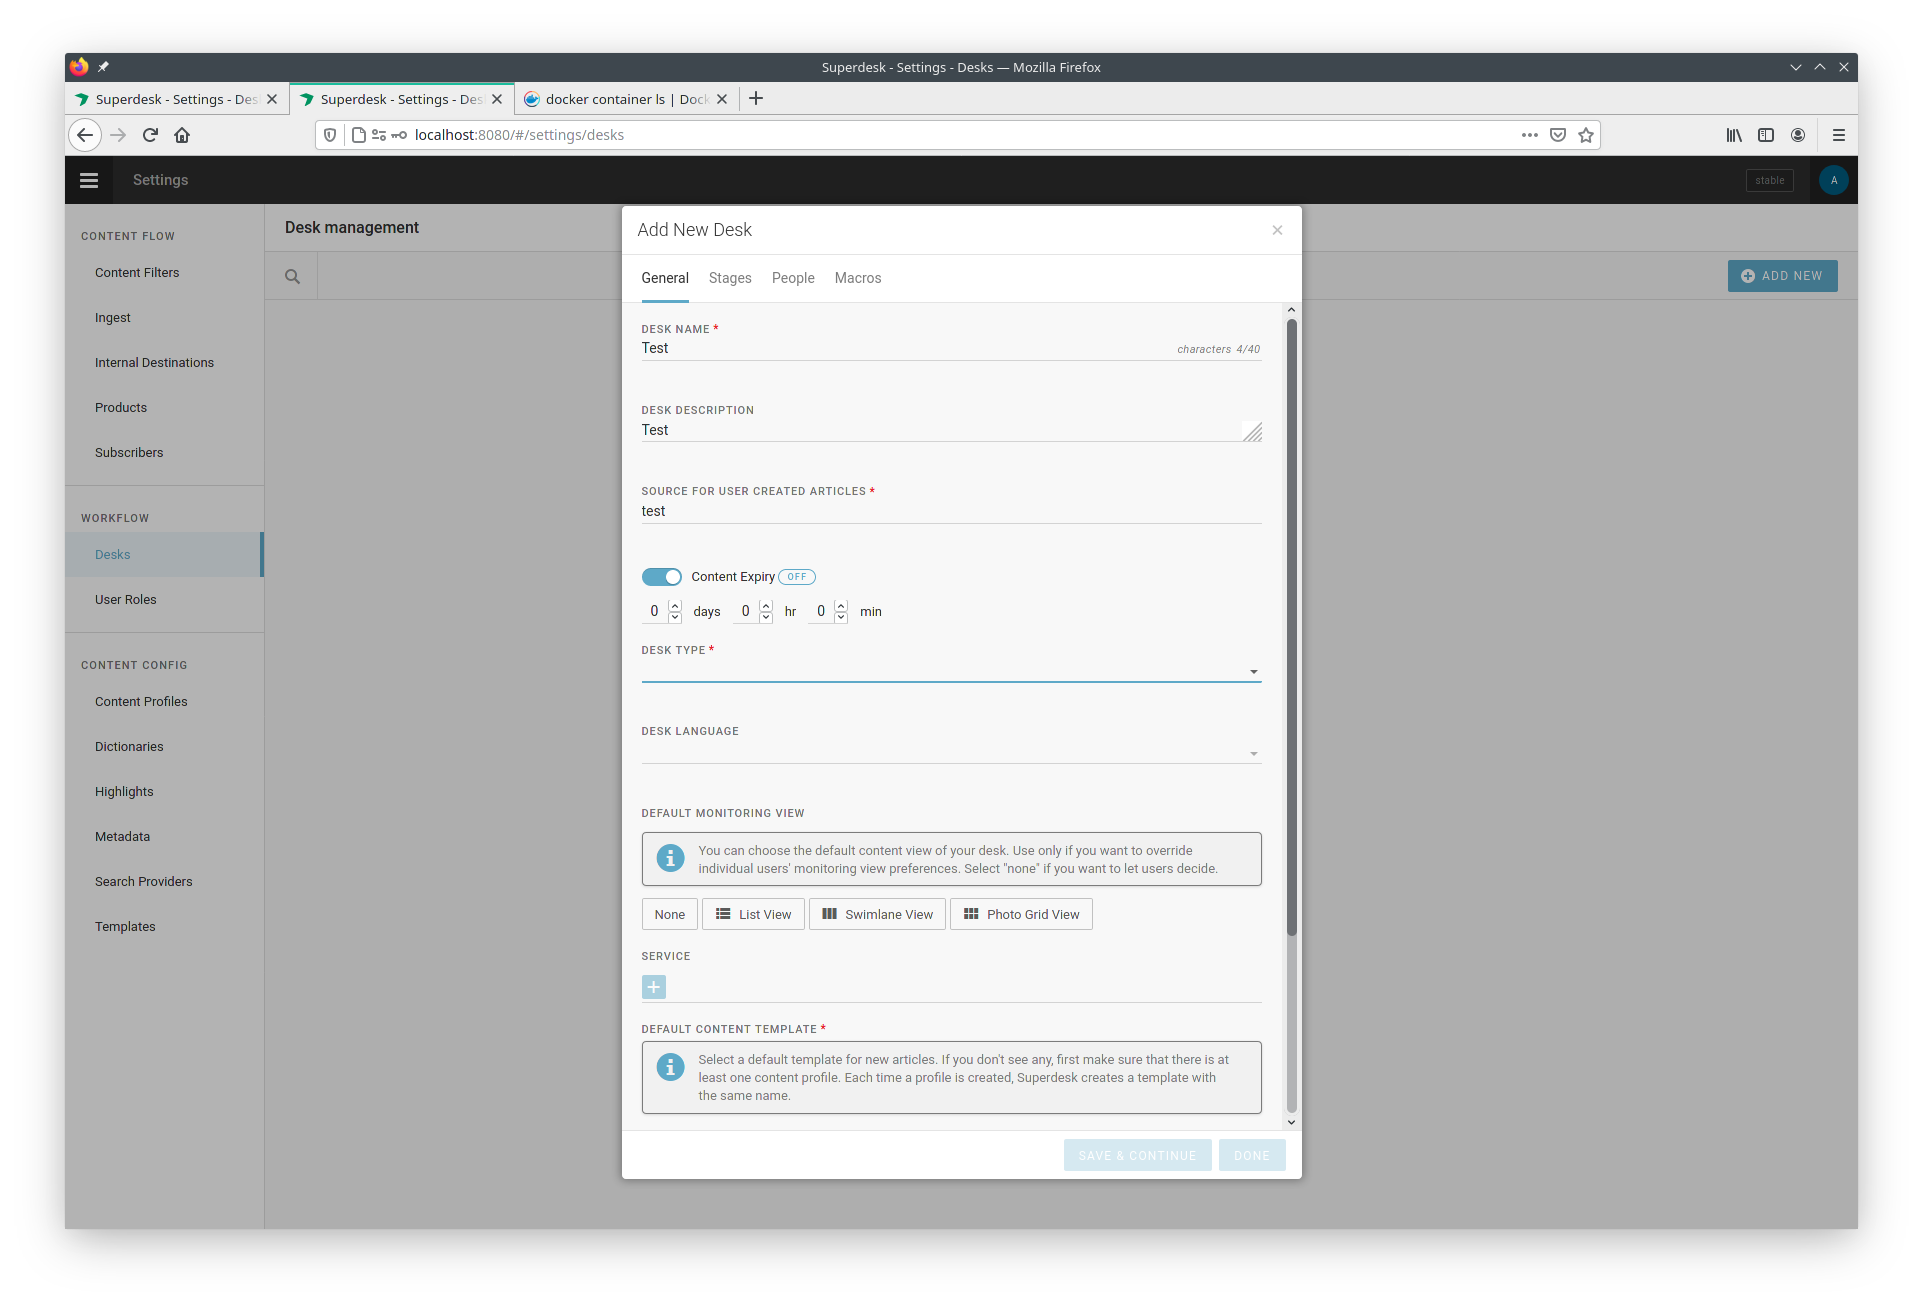Select the List View monitoring option
The image size is (1923, 1306).
click(752, 913)
